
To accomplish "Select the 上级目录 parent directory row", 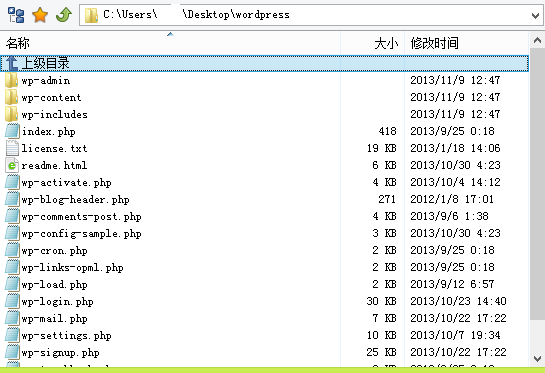I will point(265,63).
